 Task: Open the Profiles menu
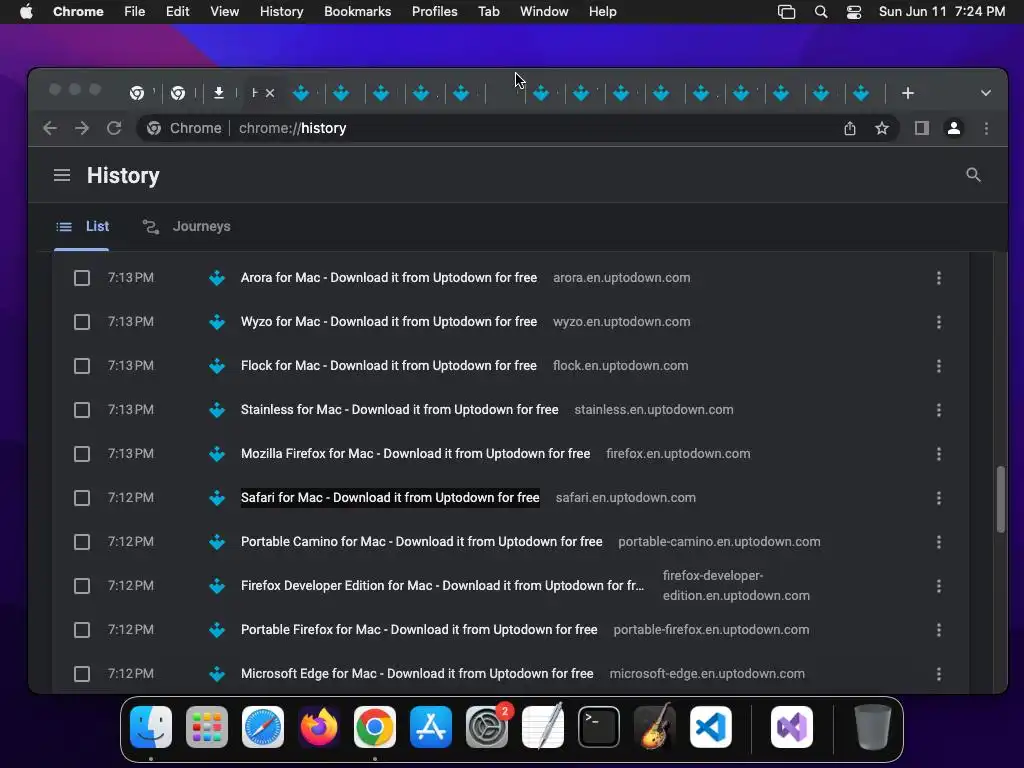(434, 12)
